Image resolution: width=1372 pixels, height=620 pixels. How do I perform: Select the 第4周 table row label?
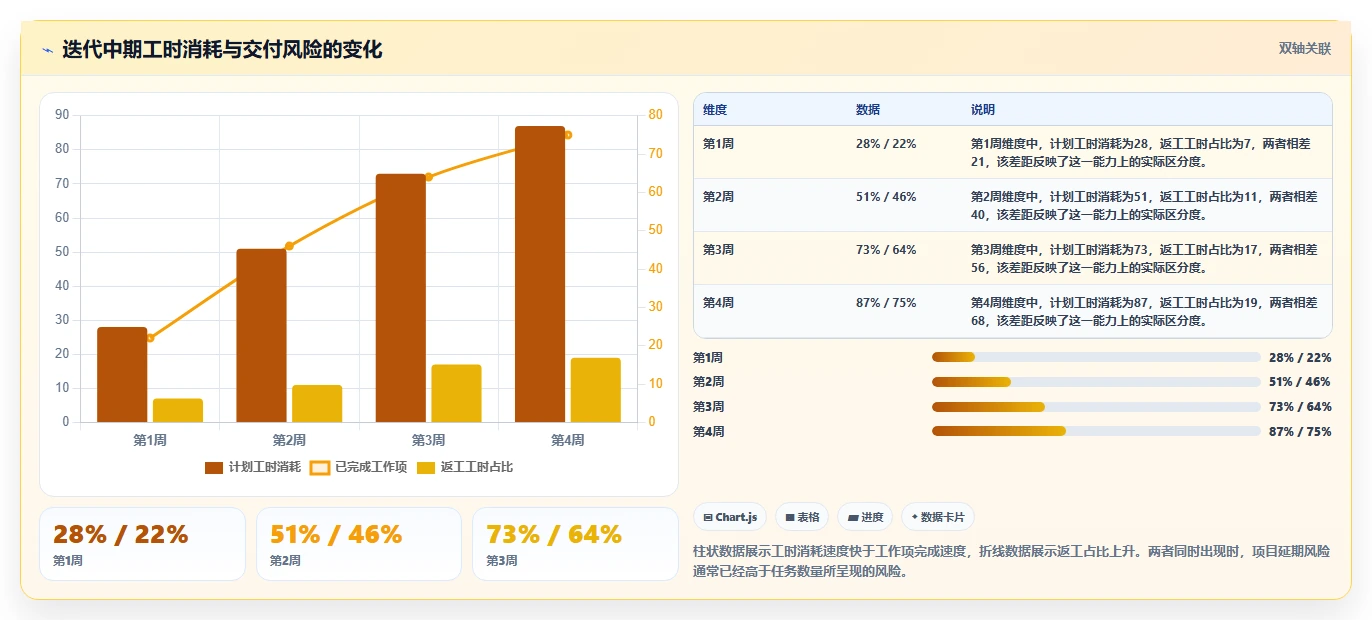point(718,303)
